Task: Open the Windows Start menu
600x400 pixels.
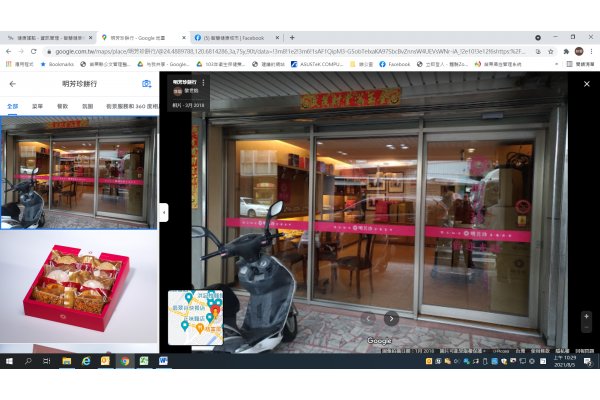Action: [10, 361]
